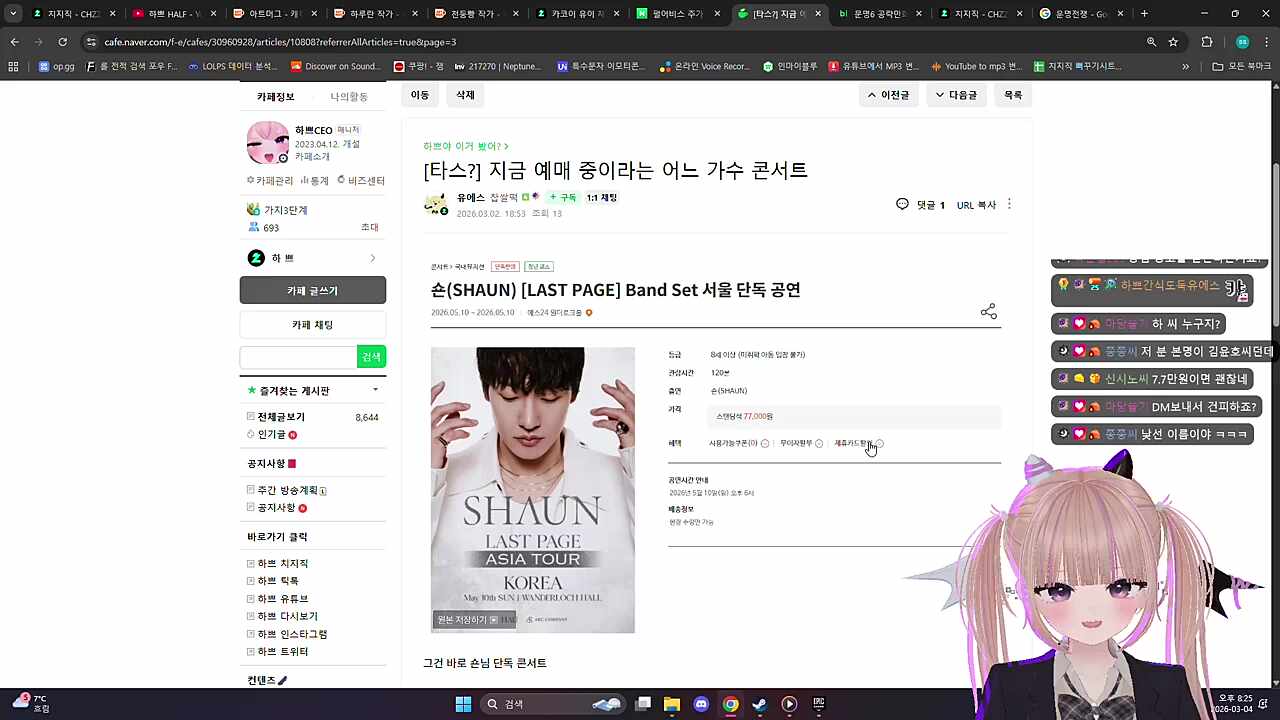Click the share icon on the concert post

tap(988, 311)
